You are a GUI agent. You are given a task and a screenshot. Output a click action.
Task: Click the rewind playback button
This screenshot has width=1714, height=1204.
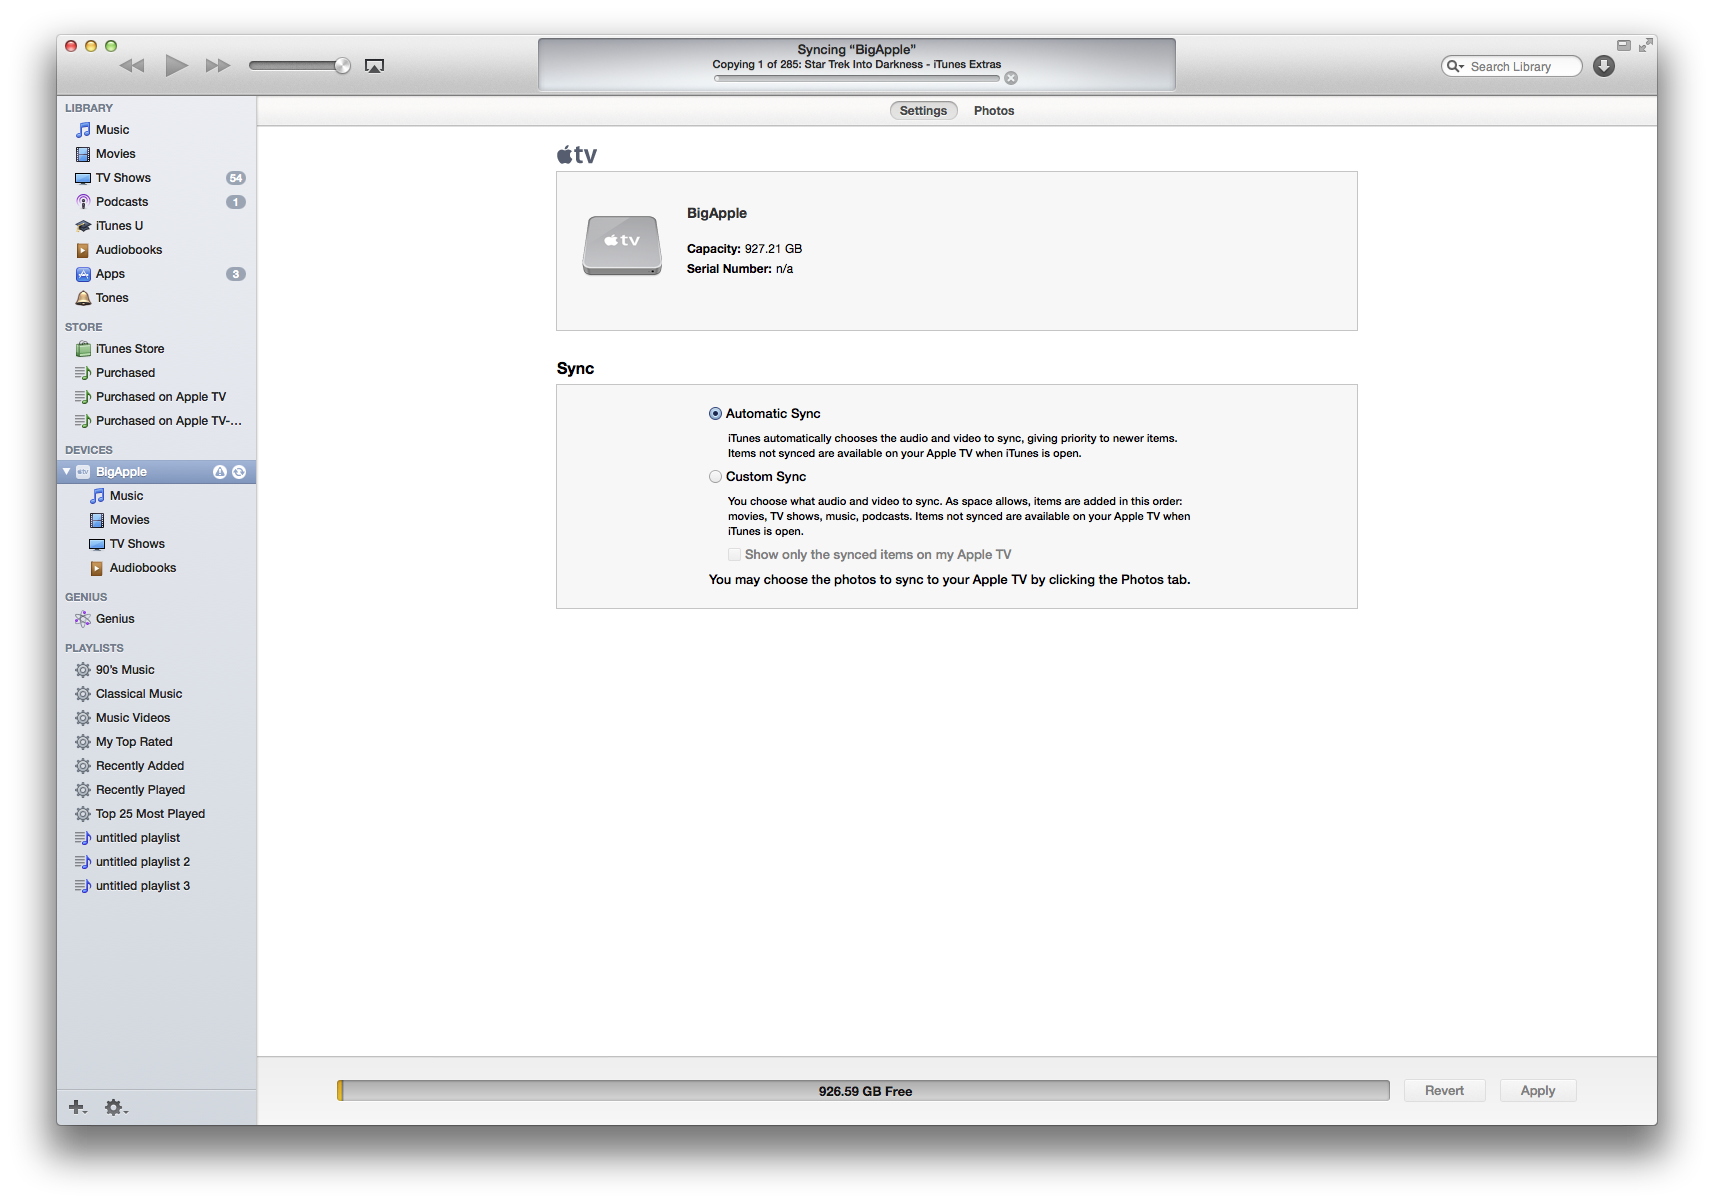point(132,66)
